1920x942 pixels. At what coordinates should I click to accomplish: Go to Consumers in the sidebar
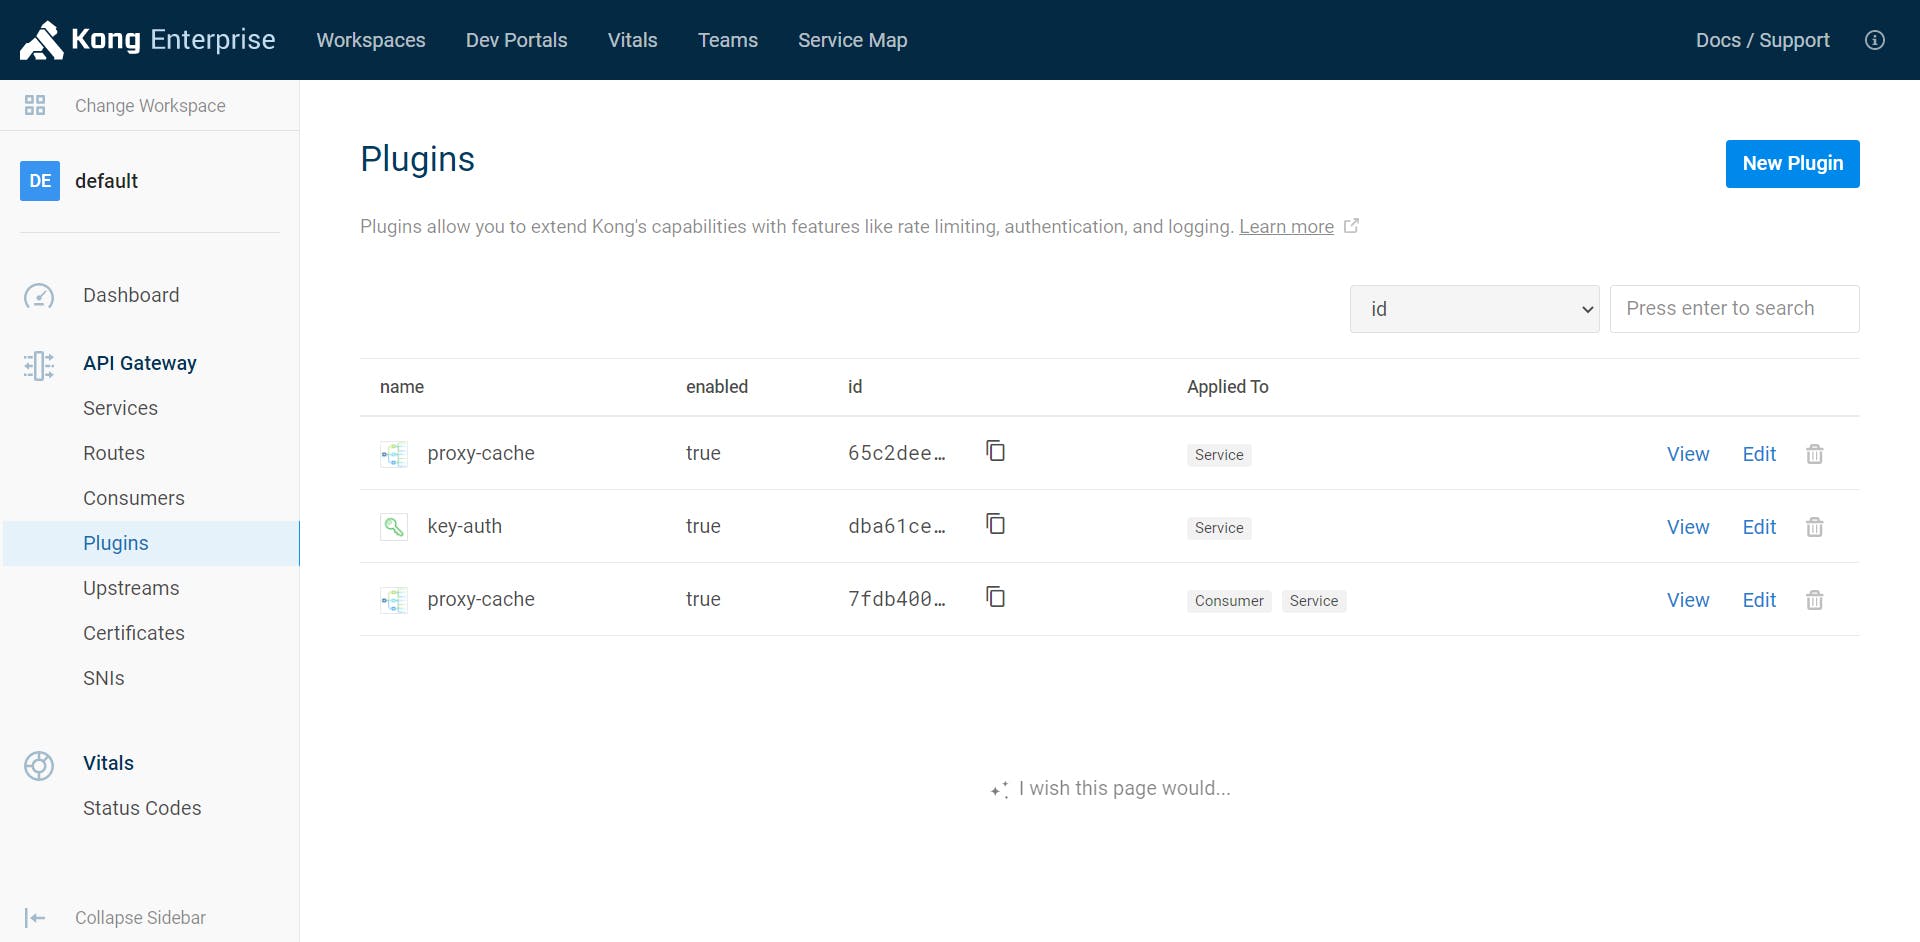pyautogui.click(x=134, y=498)
